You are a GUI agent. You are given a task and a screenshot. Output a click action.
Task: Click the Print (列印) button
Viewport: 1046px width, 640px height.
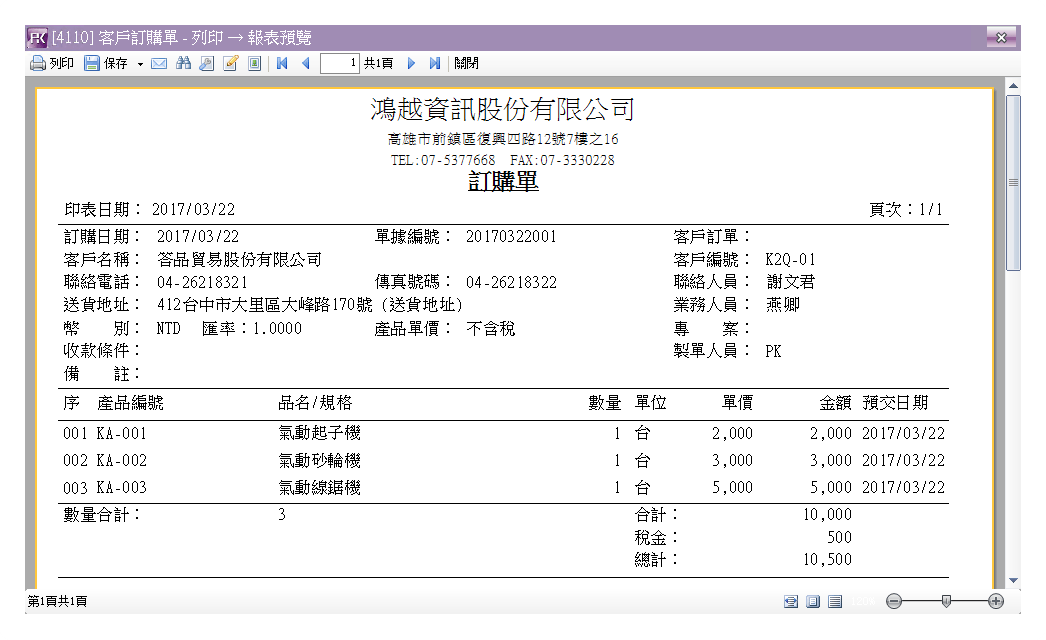click(x=52, y=63)
